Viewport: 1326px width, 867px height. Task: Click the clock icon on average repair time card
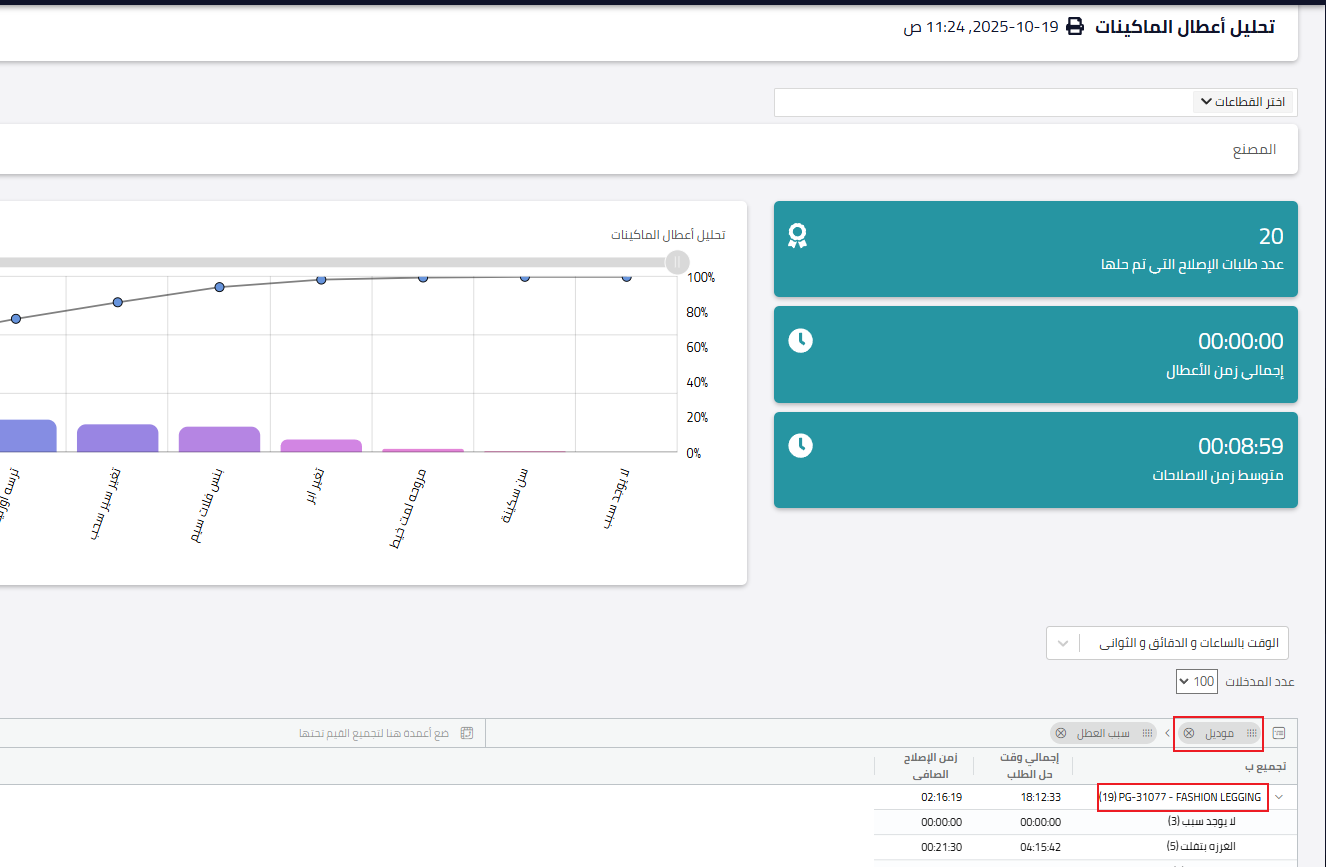800,445
